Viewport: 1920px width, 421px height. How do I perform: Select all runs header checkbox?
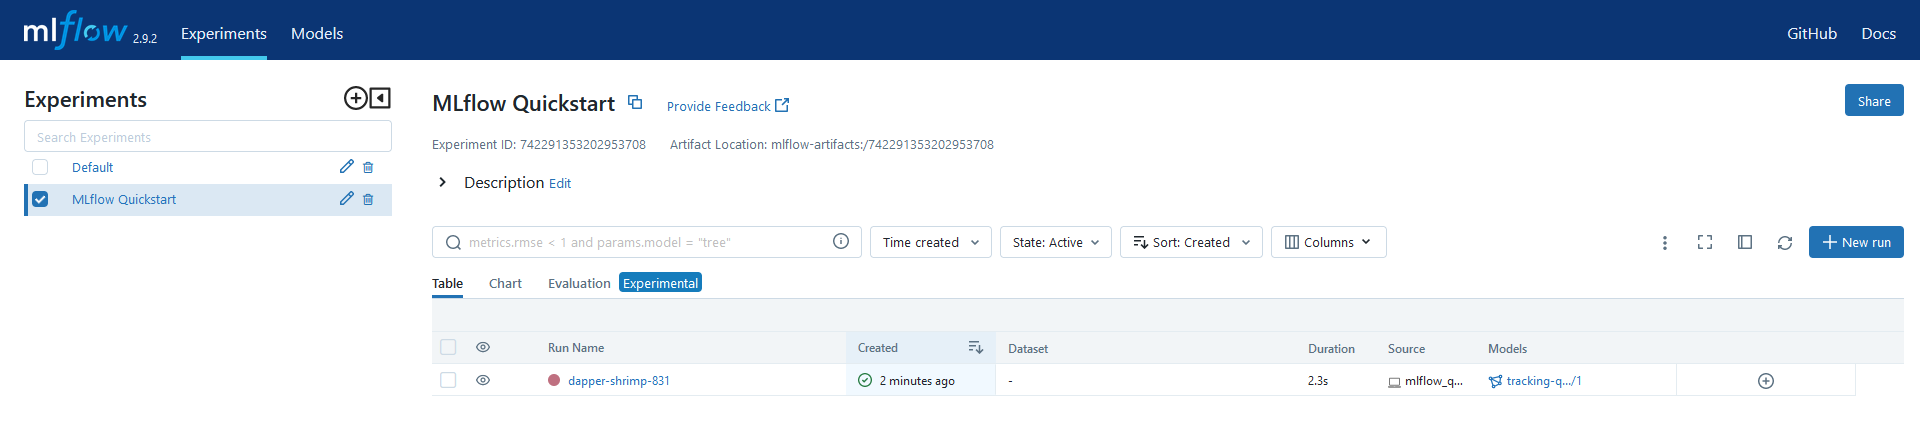click(x=448, y=347)
